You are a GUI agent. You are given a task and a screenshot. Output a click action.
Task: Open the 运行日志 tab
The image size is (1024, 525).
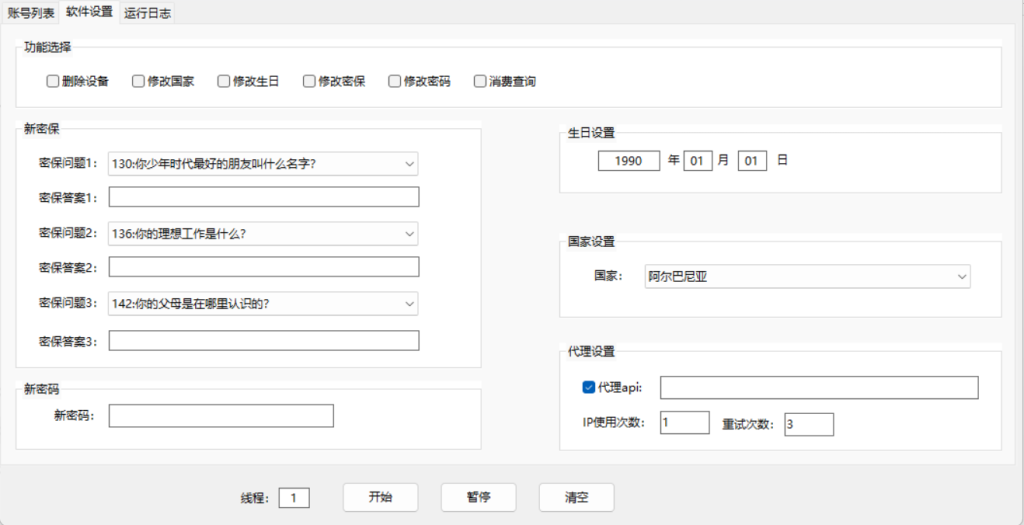[148, 12]
